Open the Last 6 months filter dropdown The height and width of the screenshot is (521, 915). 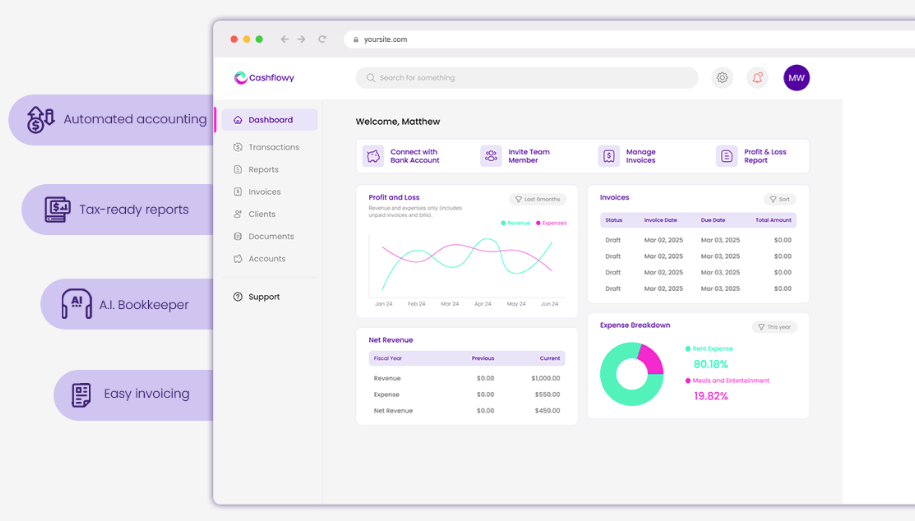[x=538, y=199]
